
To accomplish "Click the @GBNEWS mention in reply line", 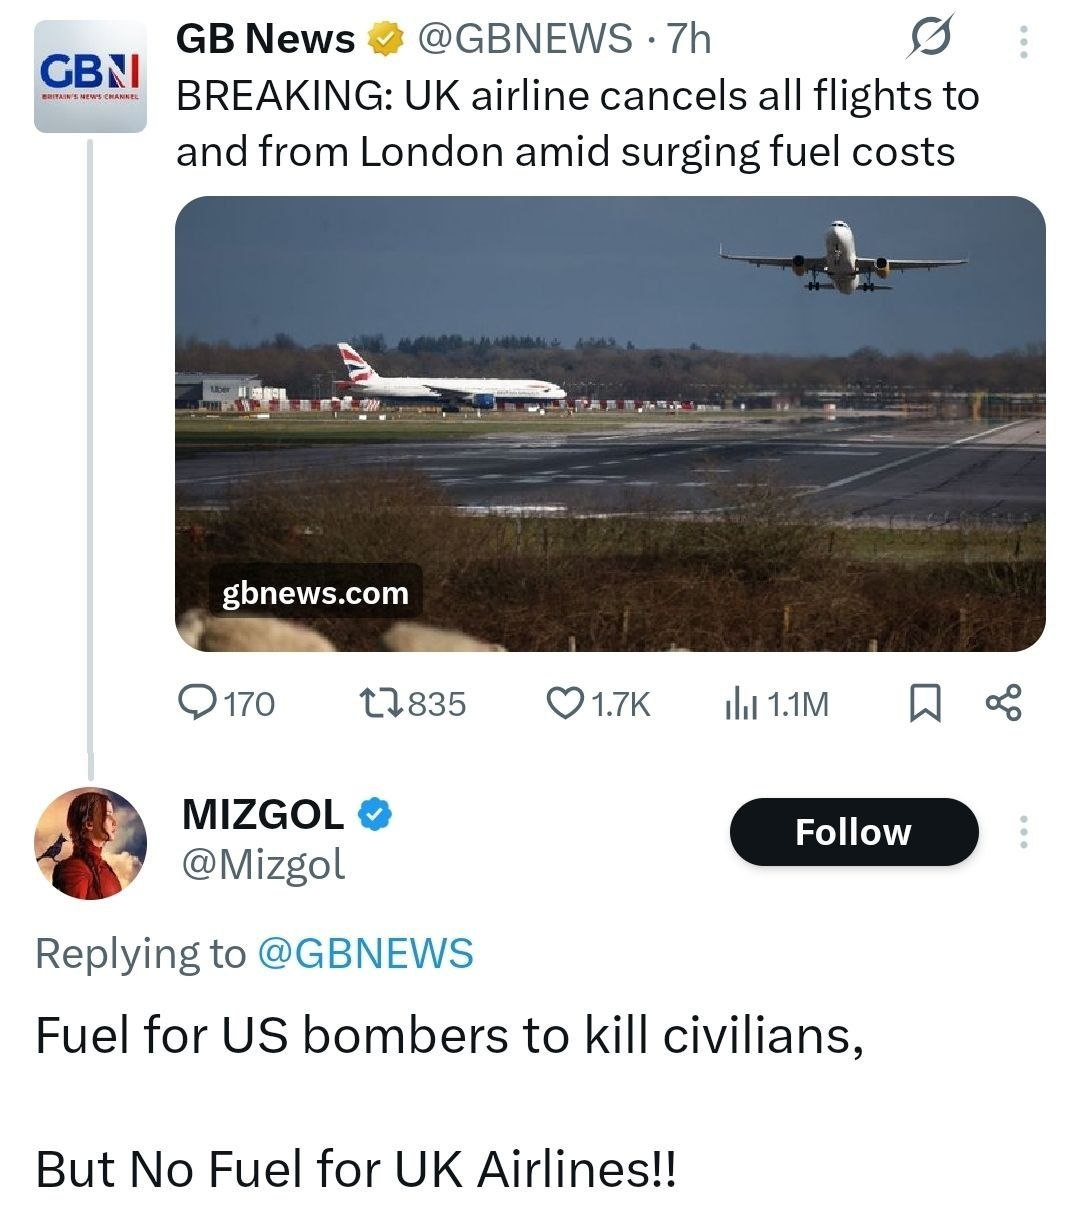I will pos(365,953).
